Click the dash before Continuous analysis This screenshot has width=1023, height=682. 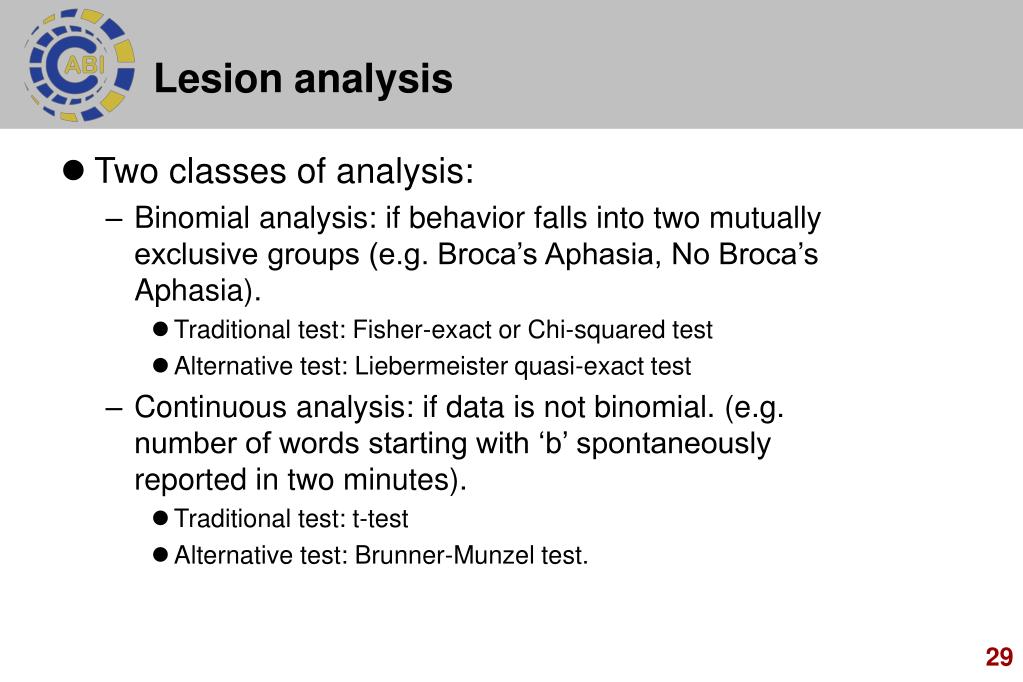[x=114, y=409]
